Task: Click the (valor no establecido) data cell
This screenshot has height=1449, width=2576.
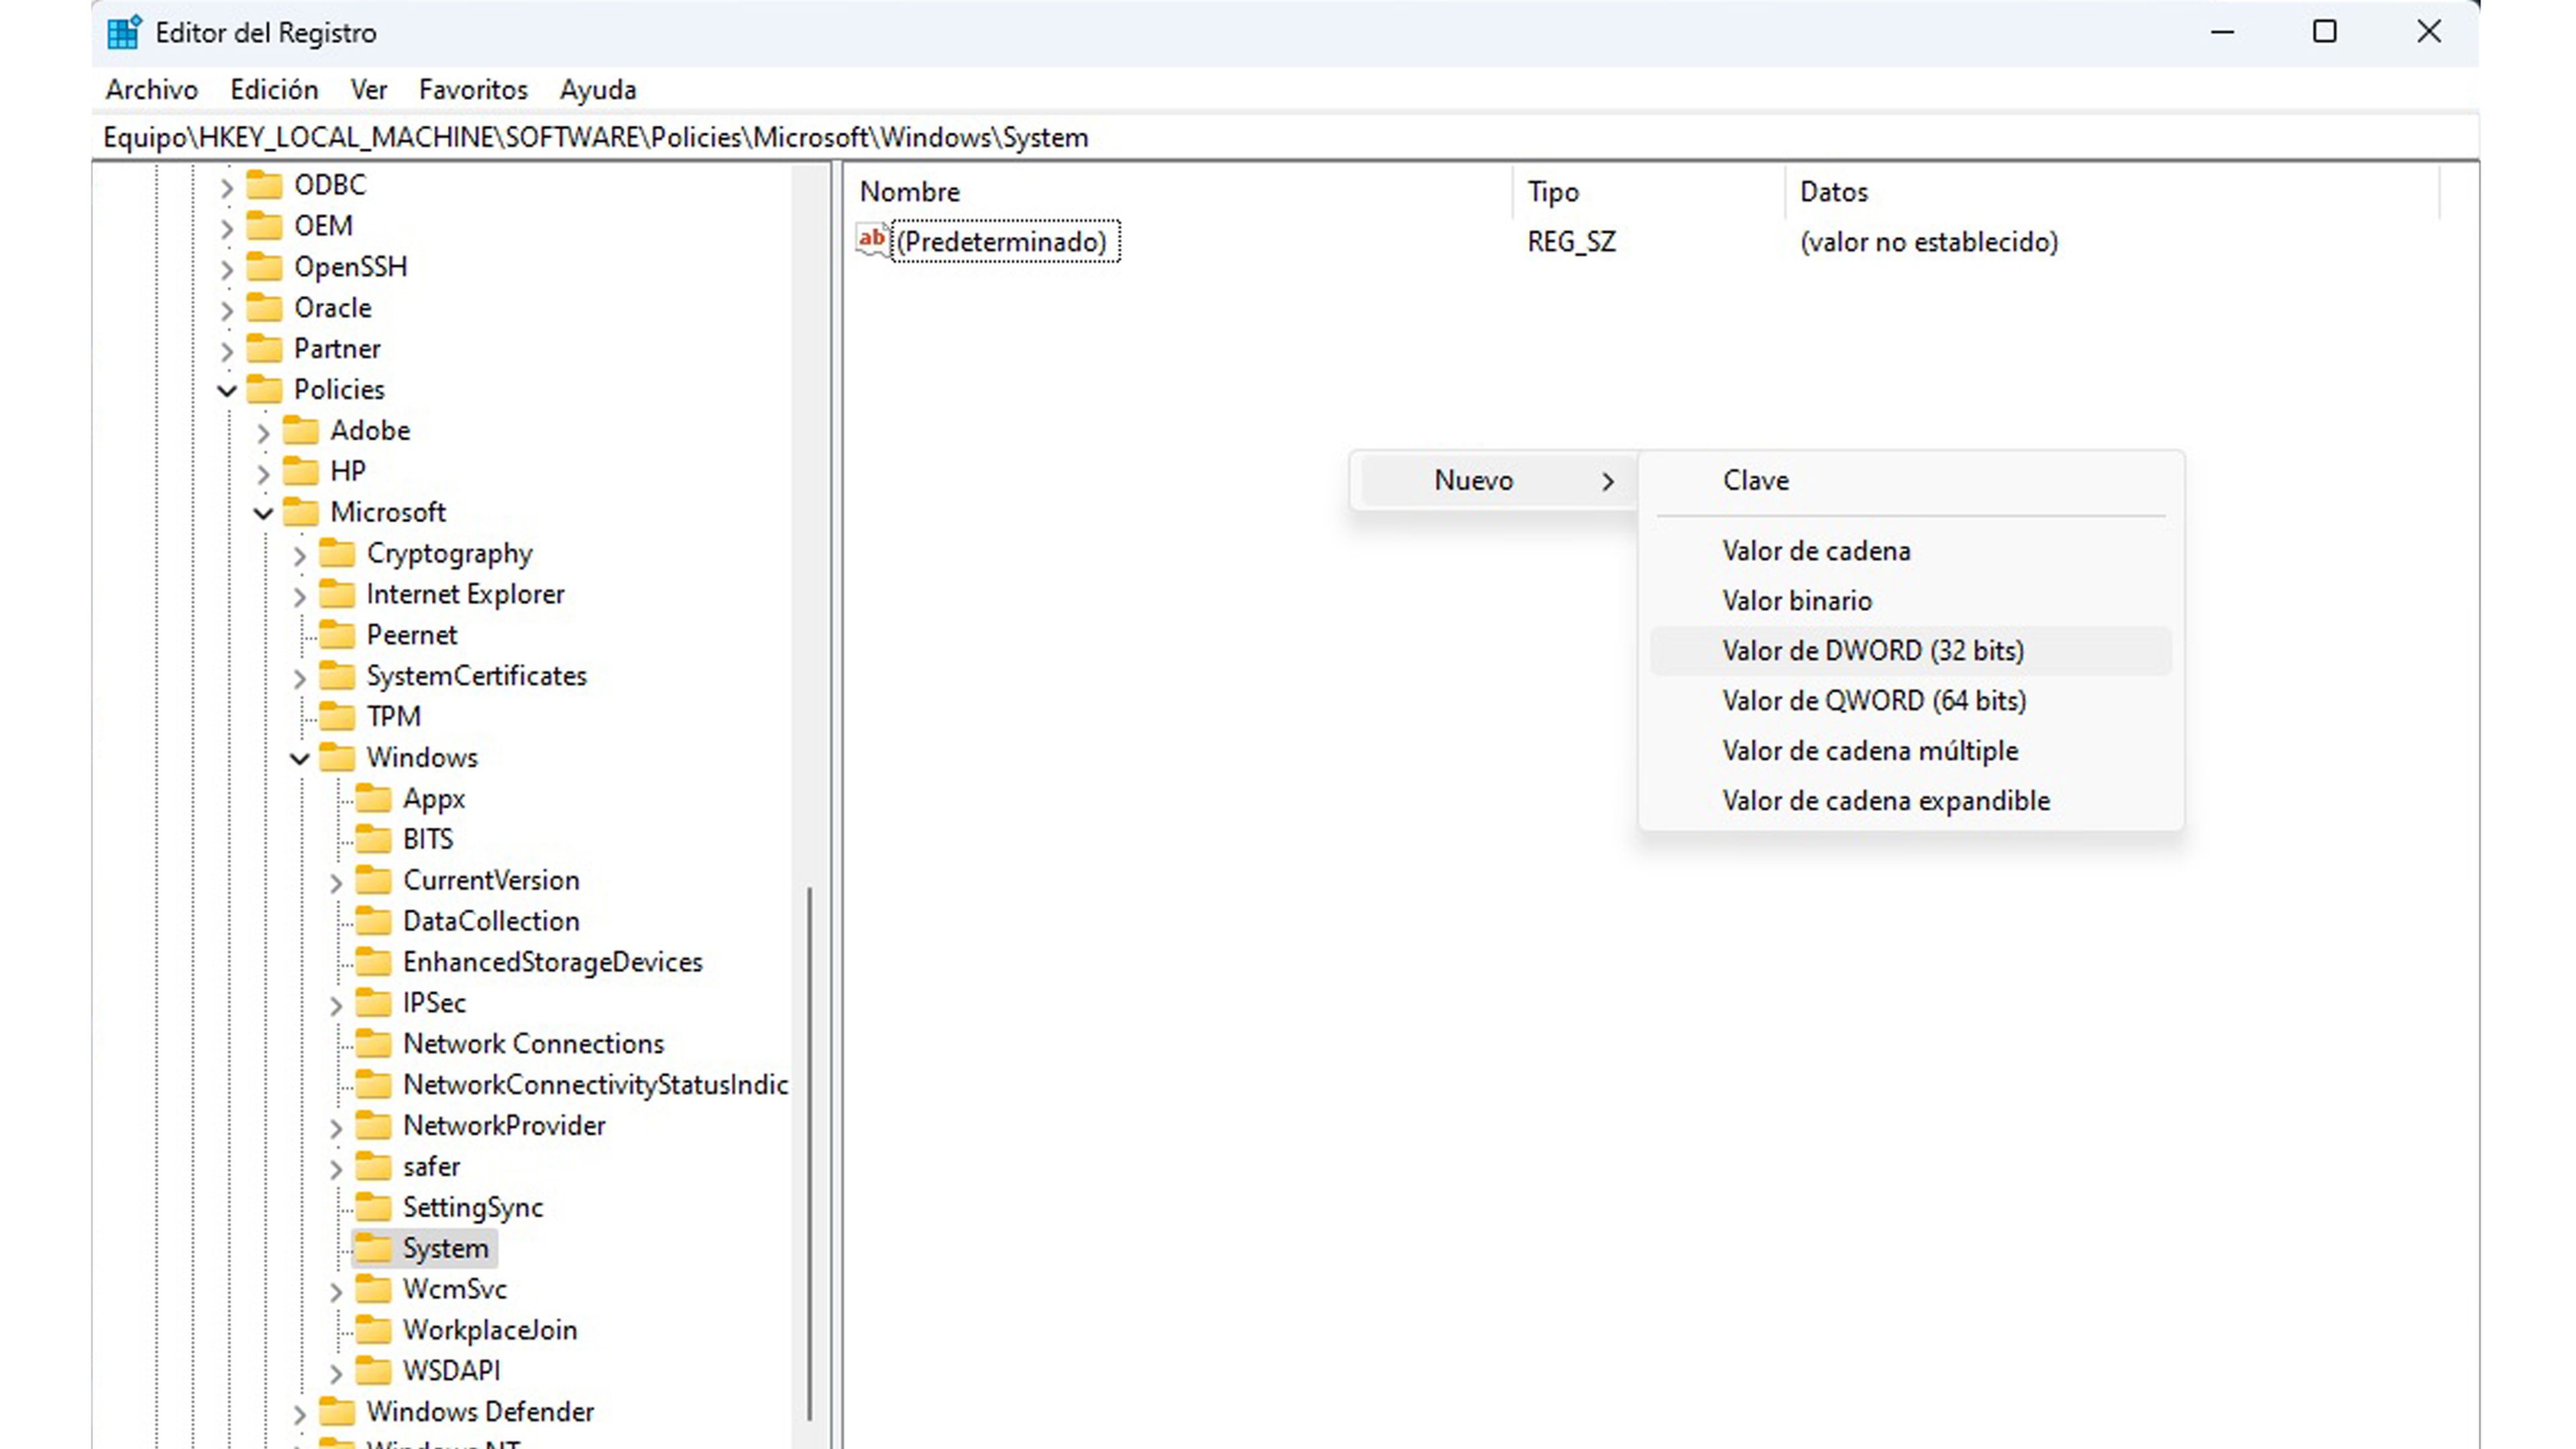Action: coord(1929,242)
